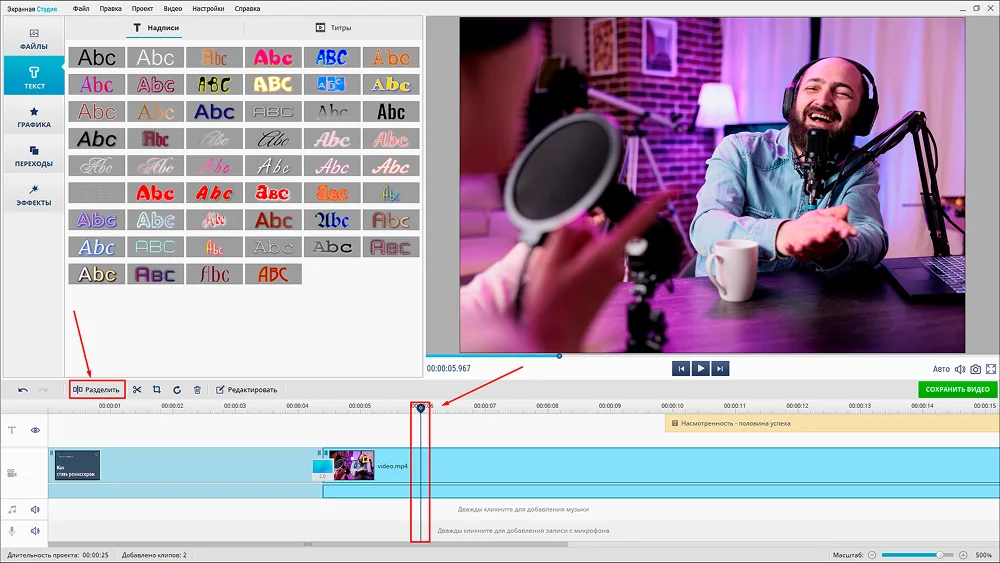Toggle fullscreen preview icon
Viewport: 1000px width, 563px height.
(x=991, y=369)
